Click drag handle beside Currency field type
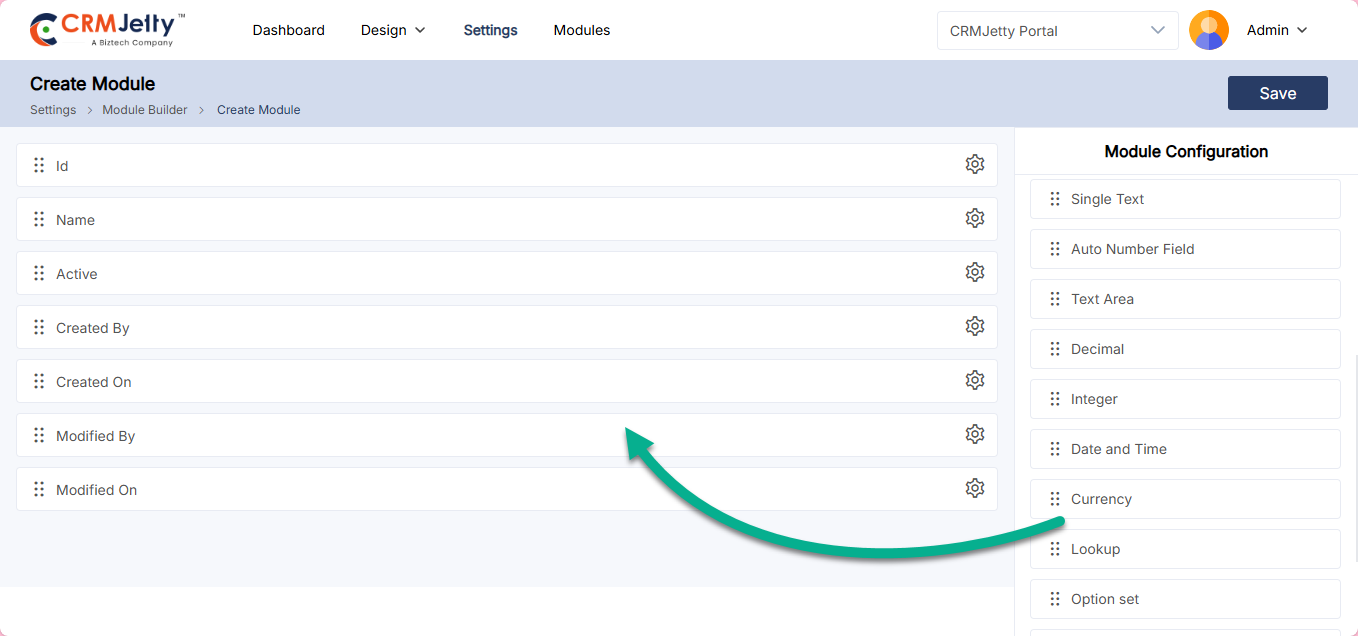Screen dimensions: 1358x636 [1054, 499]
